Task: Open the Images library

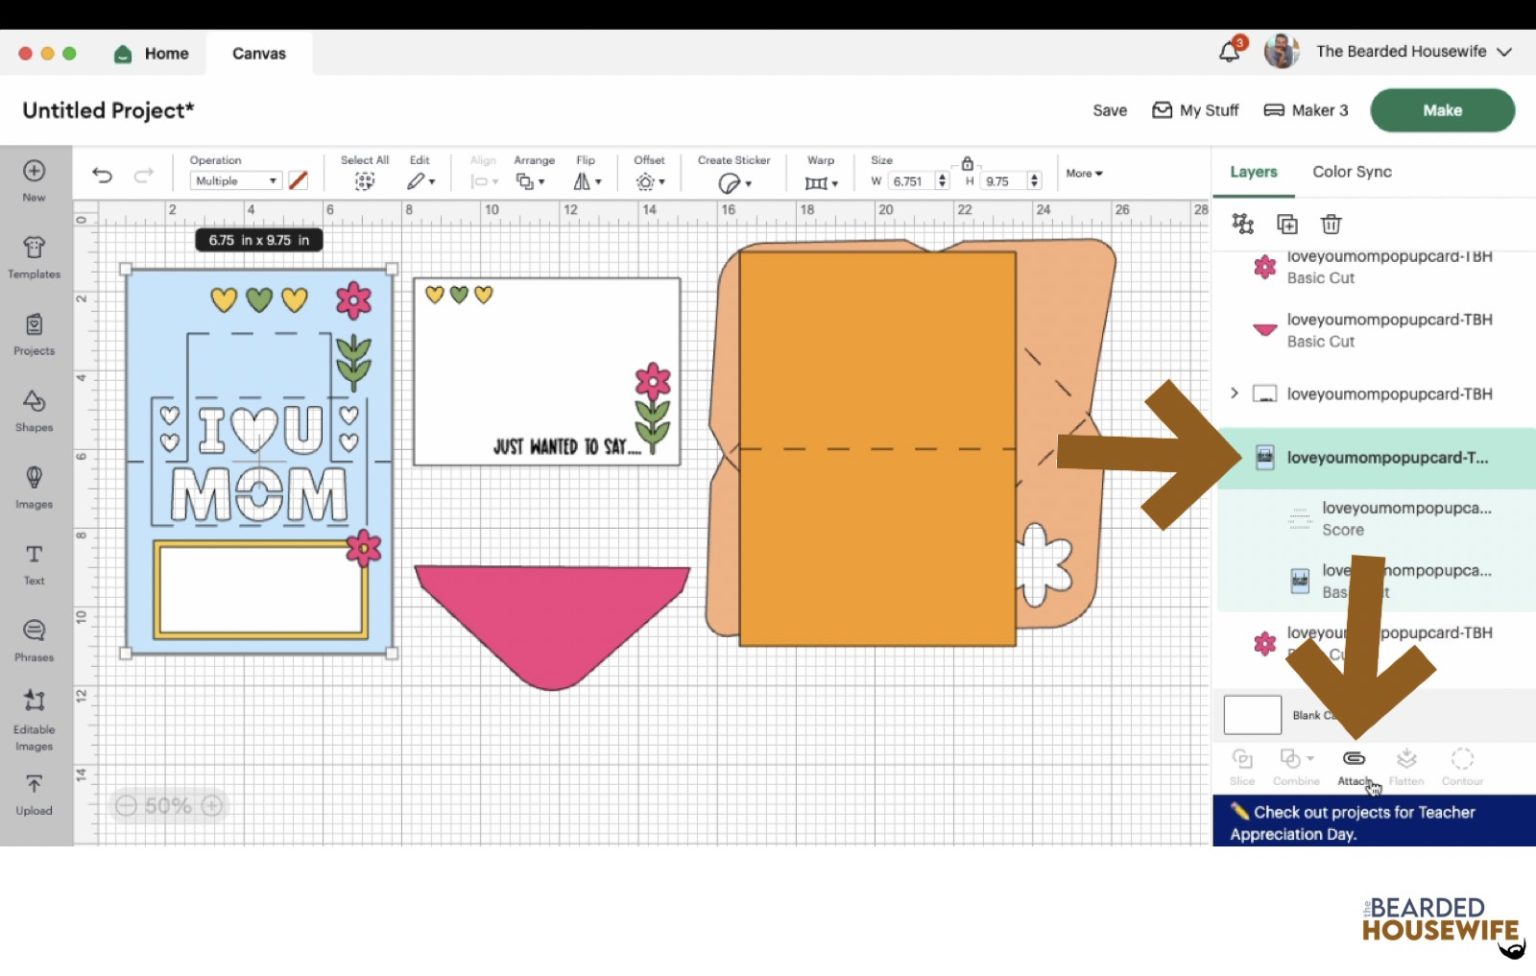Action: (34, 488)
